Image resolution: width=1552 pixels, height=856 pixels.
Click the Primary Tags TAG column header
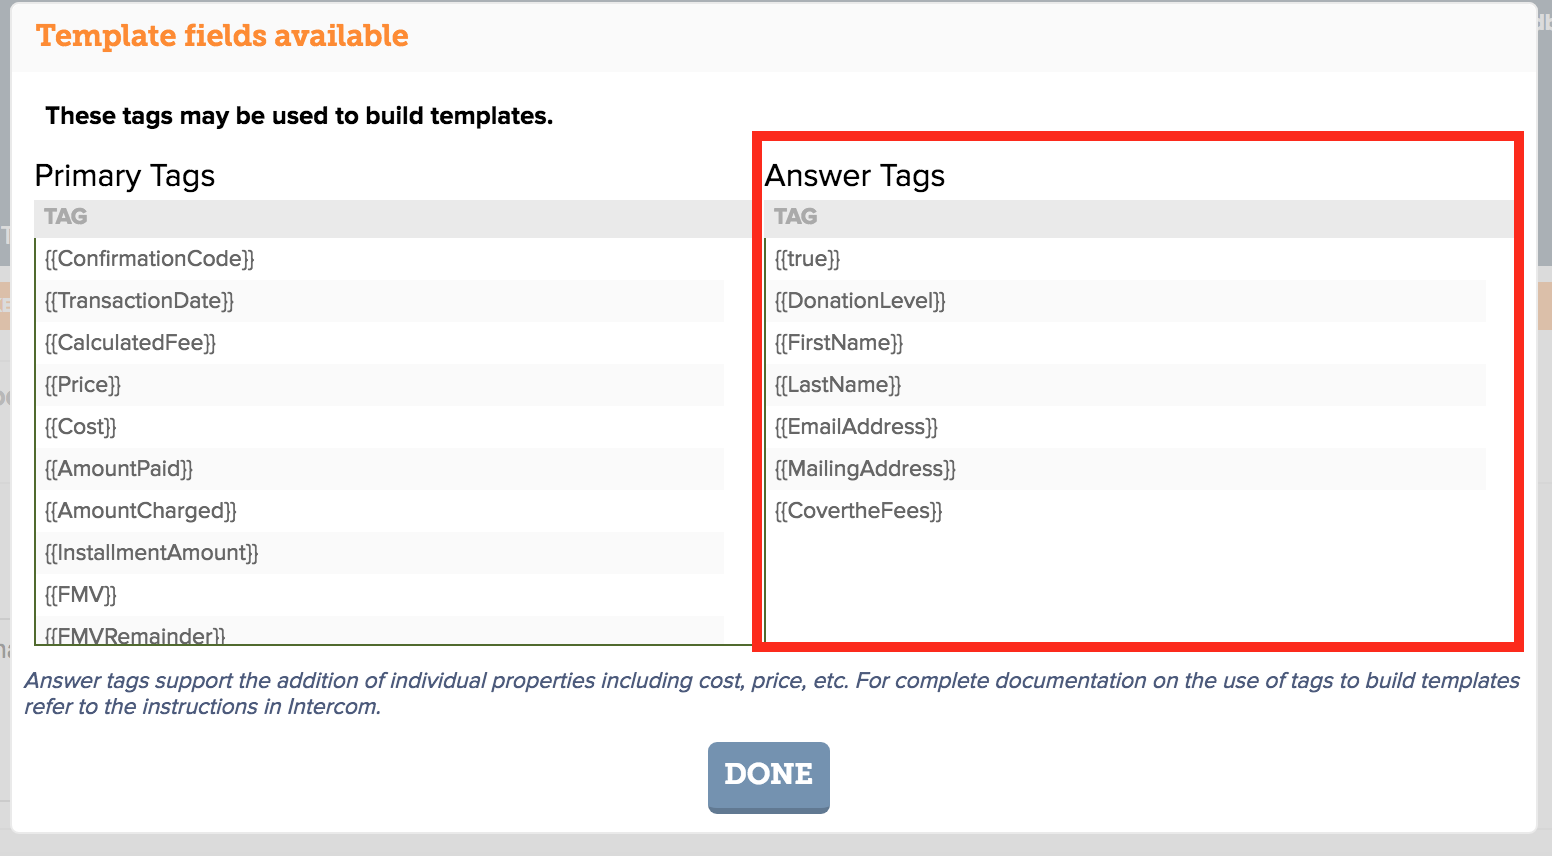66,217
